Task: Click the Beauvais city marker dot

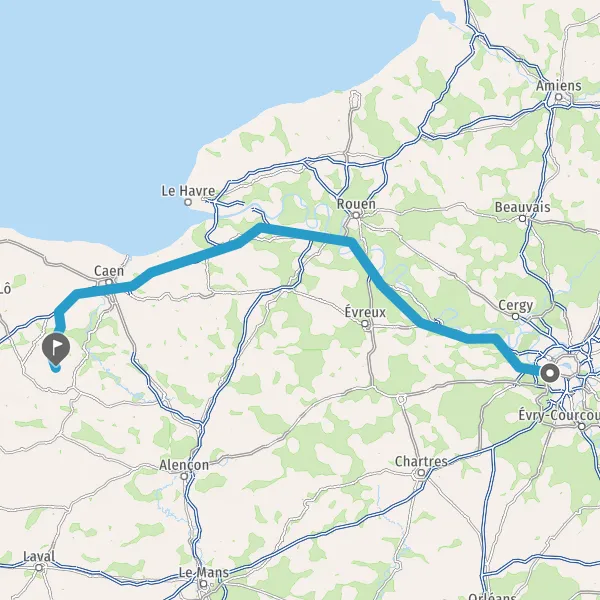Action: [523, 218]
